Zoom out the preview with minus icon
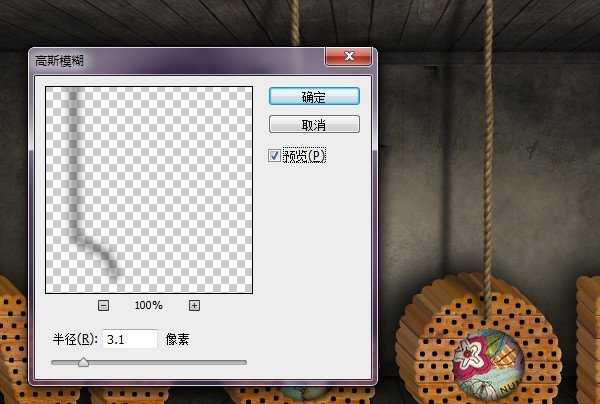Image resolution: width=600 pixels, height=404 pixels. (x=103, y=305)
